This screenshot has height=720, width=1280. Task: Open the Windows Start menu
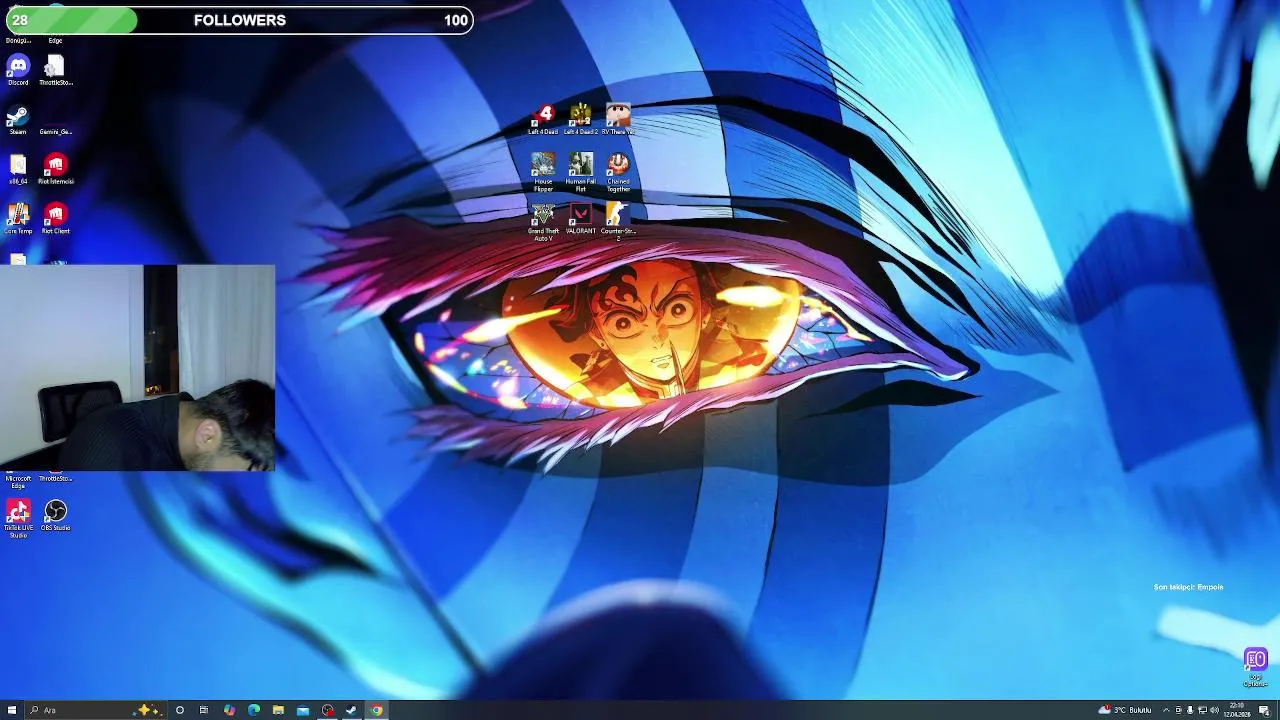(x=12, y=710)
